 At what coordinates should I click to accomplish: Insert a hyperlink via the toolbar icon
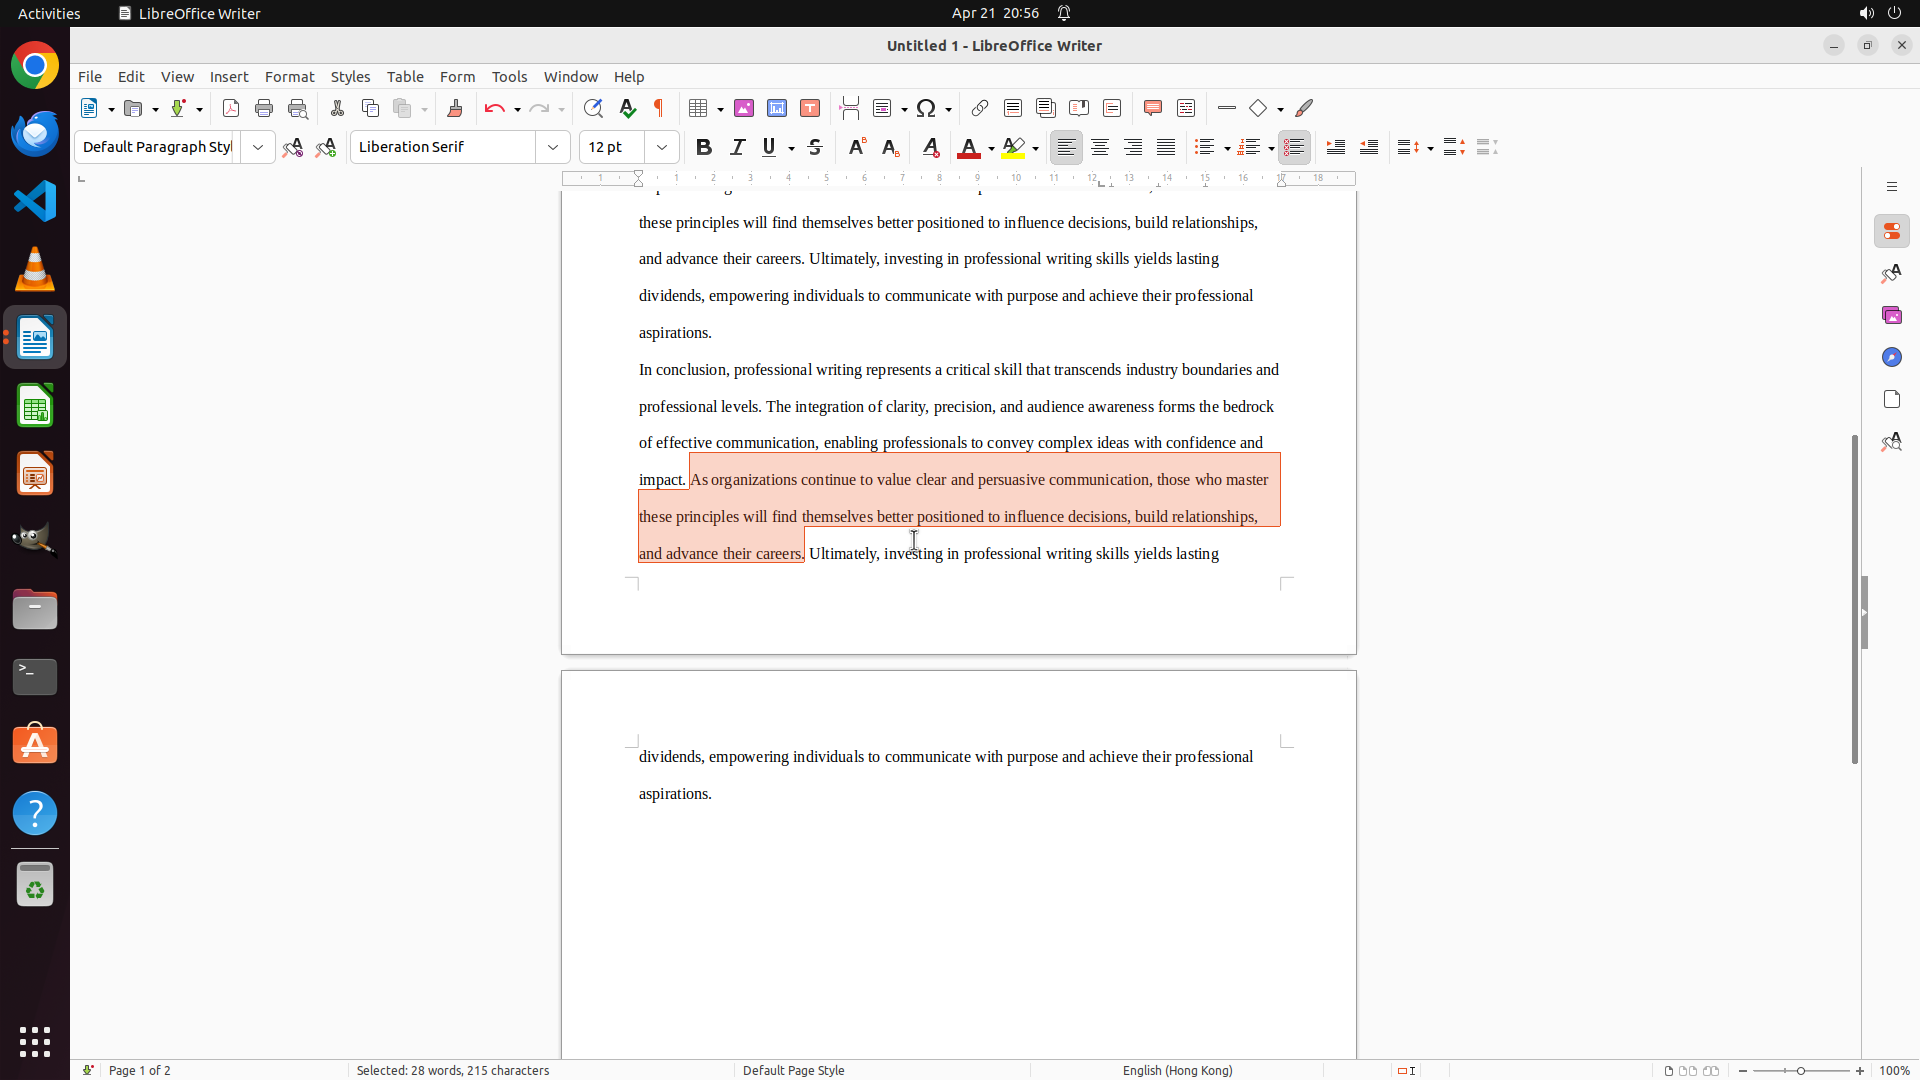pos(980,108)
